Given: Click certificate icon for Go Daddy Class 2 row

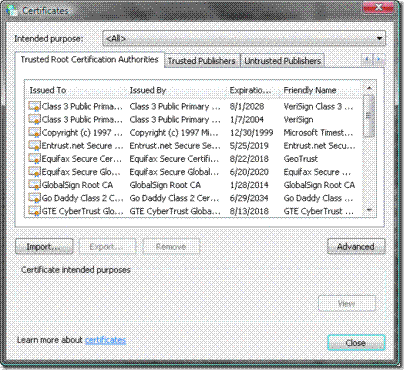Looking at the screenshot, I should (x=34, y=198).
